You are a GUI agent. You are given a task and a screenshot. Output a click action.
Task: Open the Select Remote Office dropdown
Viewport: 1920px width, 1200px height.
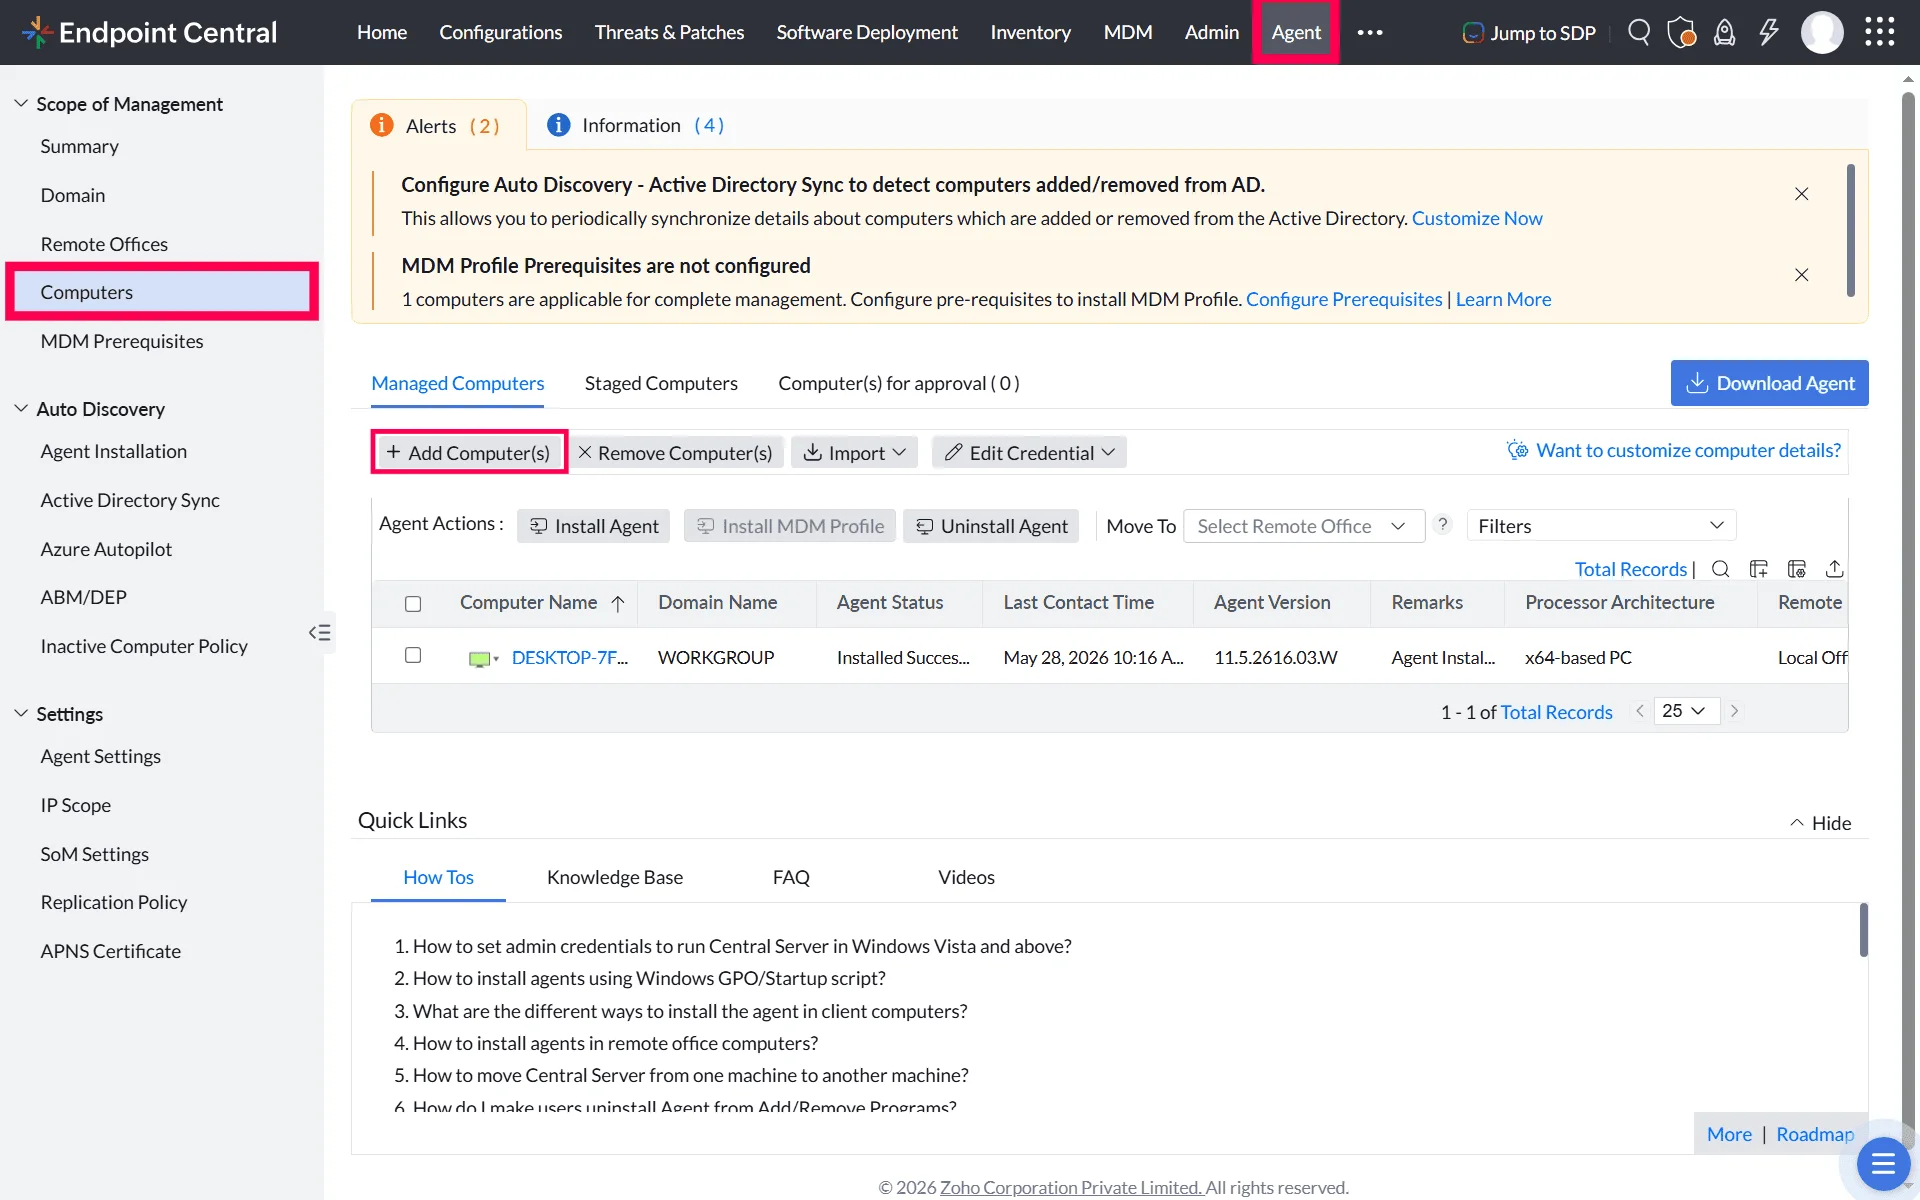(1303, 526)
